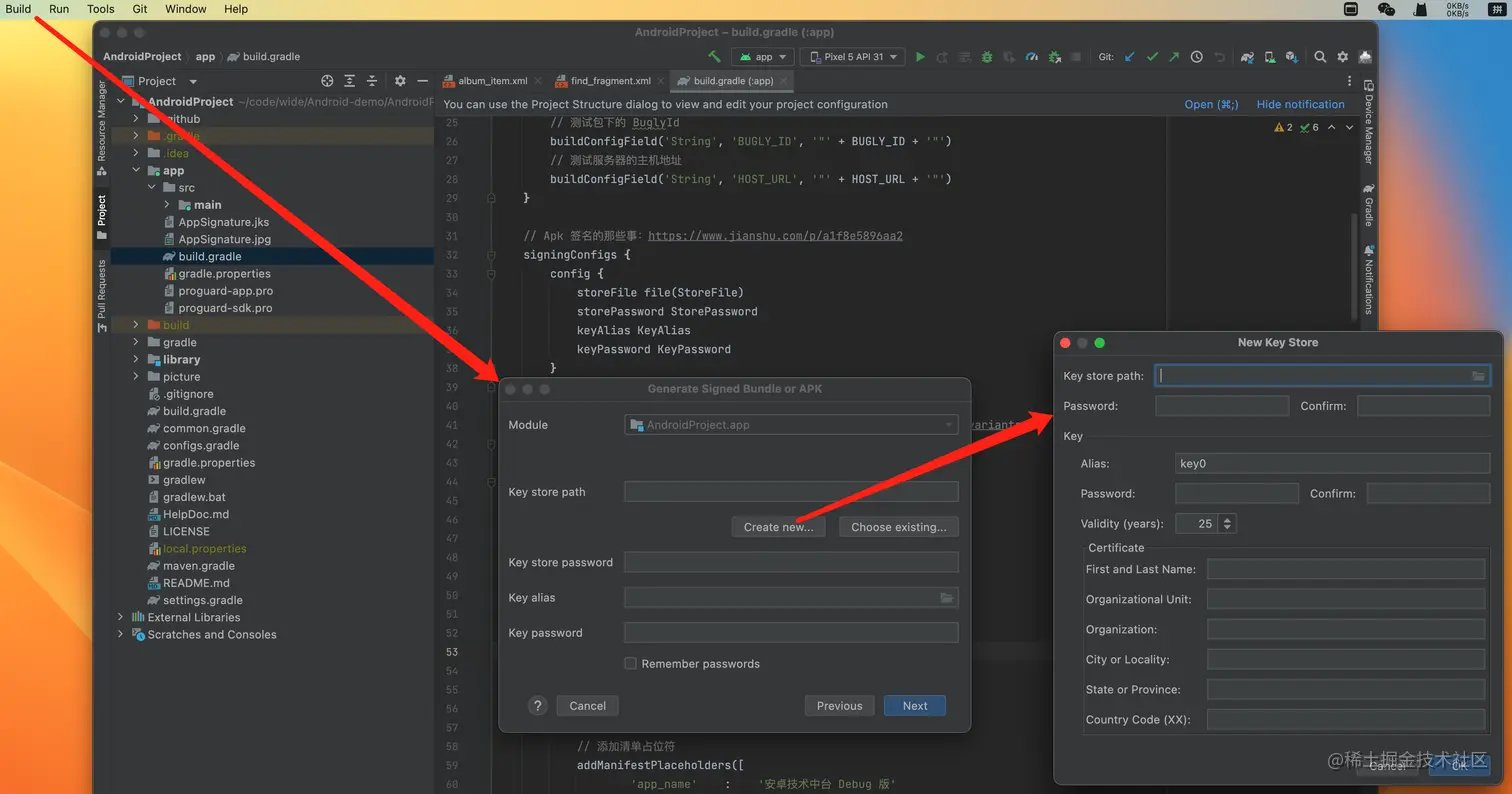
Task: Switch to find_fragment.xml tab
Action: pos(610,81)
